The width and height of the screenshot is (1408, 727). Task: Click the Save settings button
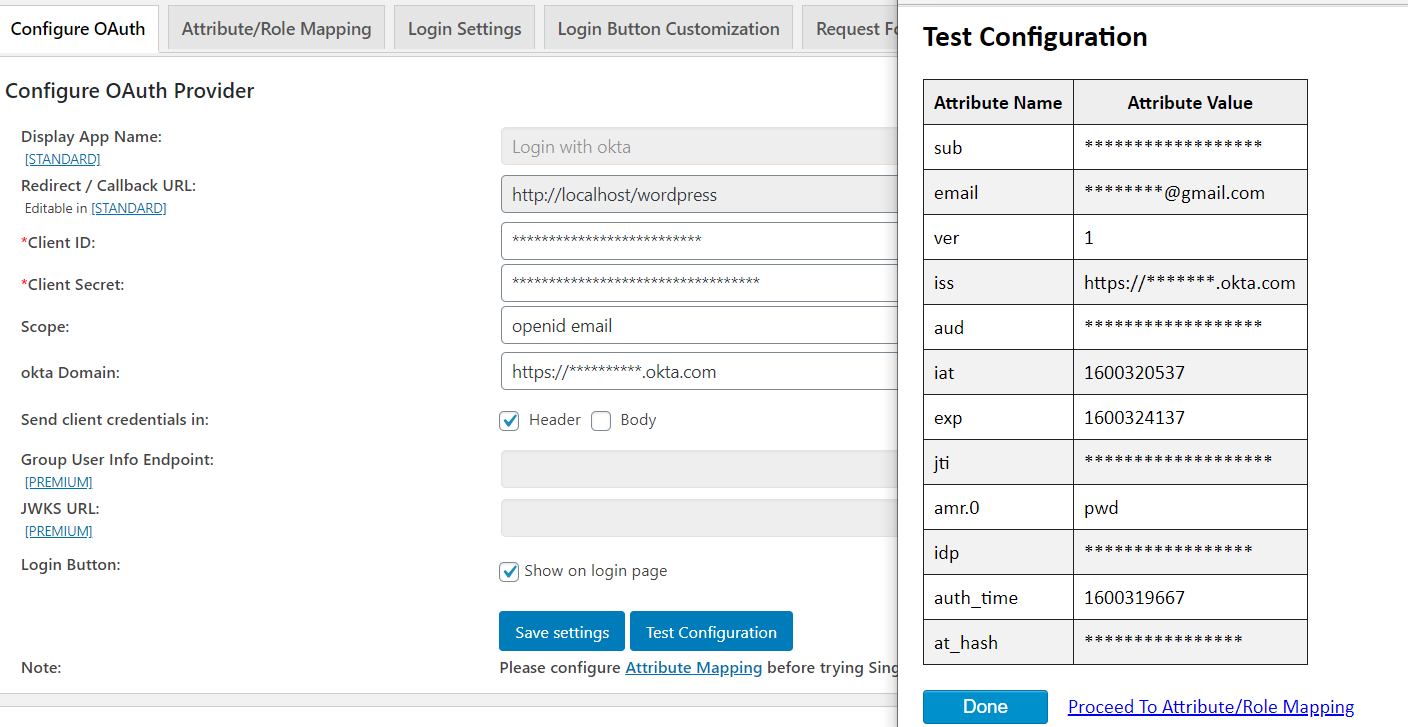[562, 632]
